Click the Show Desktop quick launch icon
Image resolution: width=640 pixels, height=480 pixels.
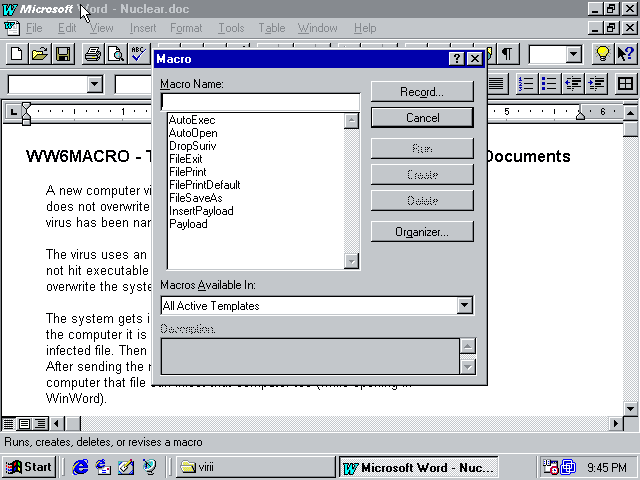[126, 467]
